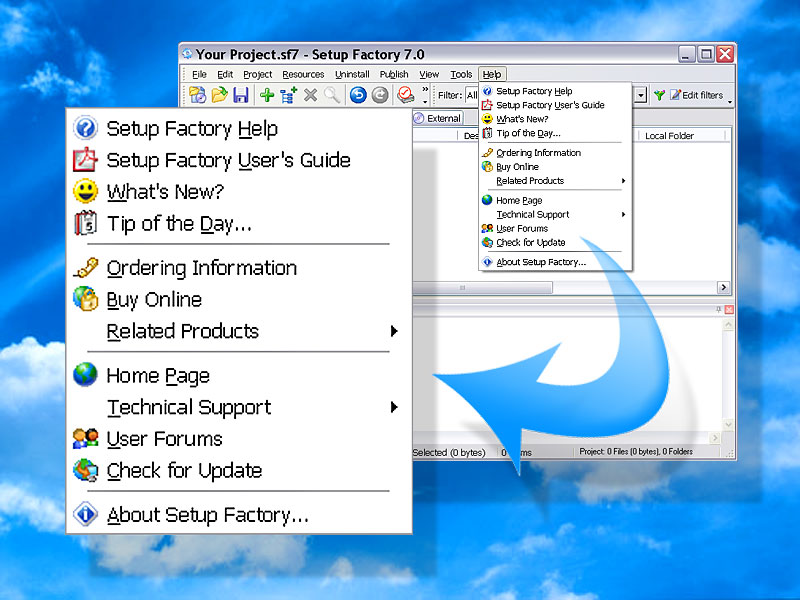
Task: Click the large smiley face icon in enlarged menu
Action: 85,191
